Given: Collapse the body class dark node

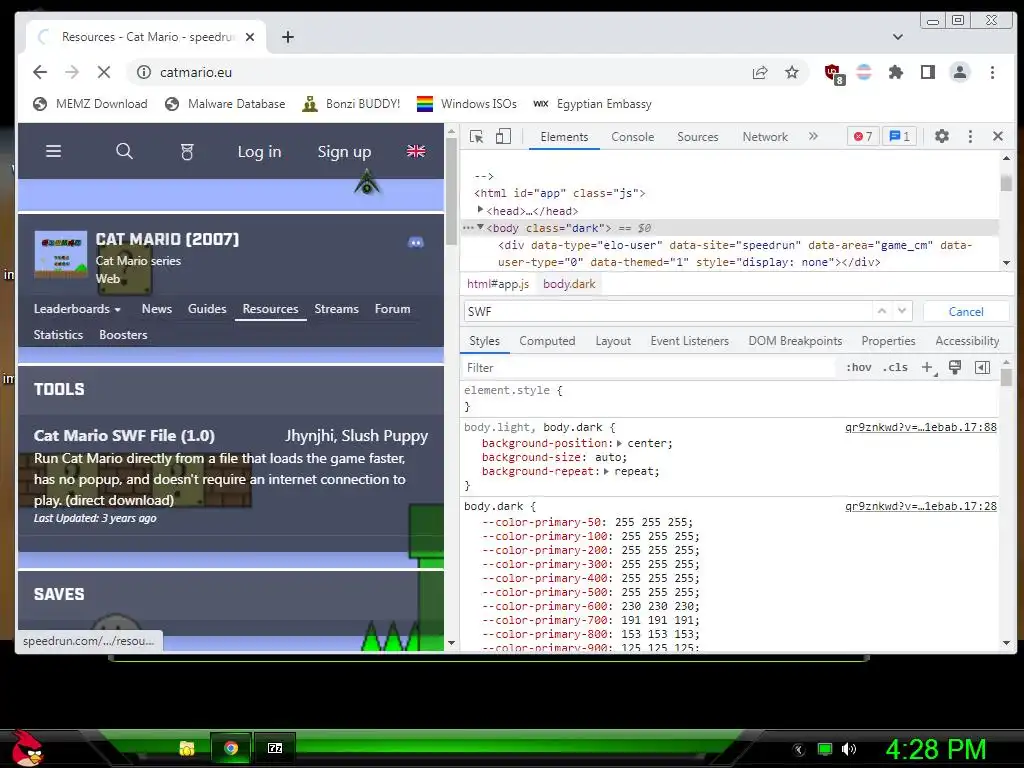Looking at the screenshot, I should 481,227.
